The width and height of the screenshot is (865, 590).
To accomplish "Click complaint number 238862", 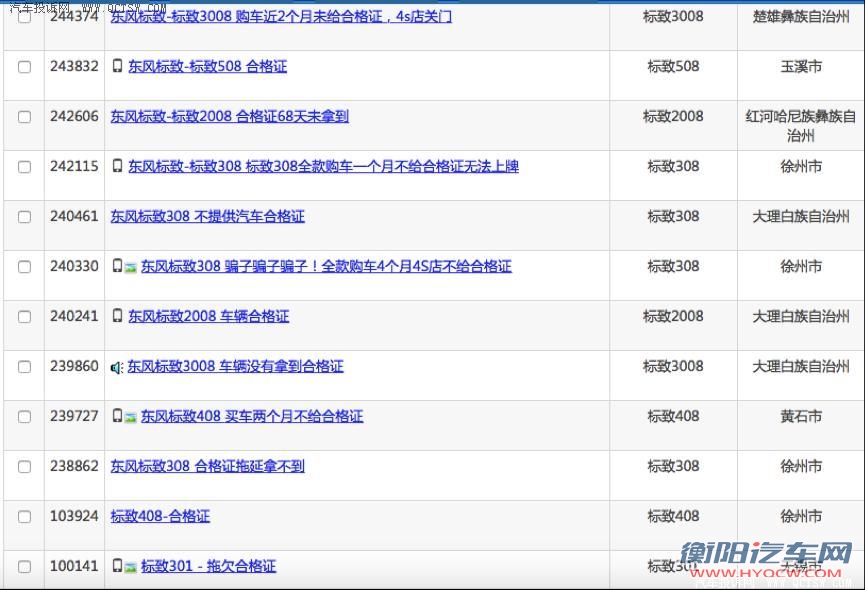I will pyautogui.click(x=74, y=466).
